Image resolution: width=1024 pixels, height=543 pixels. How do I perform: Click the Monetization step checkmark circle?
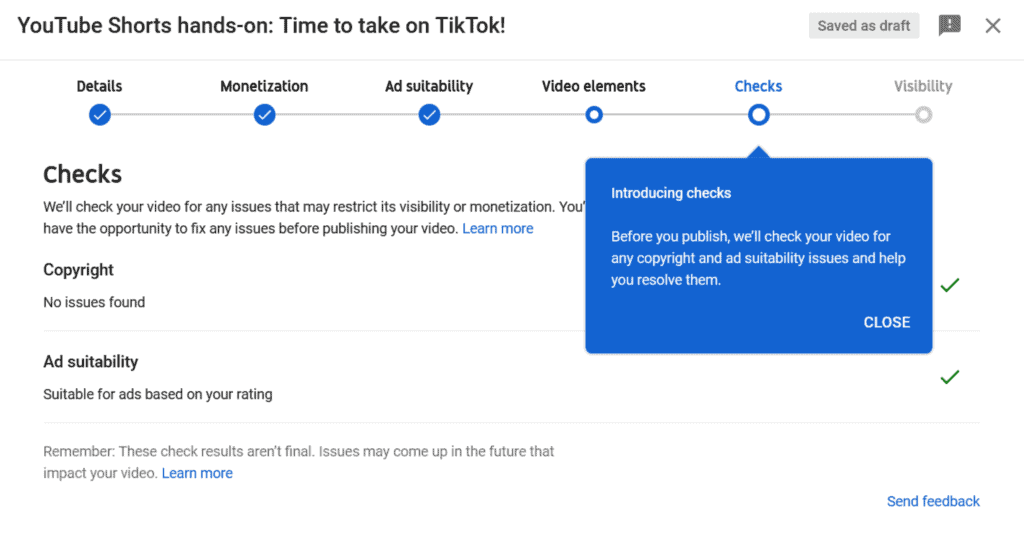pos(264,115)
